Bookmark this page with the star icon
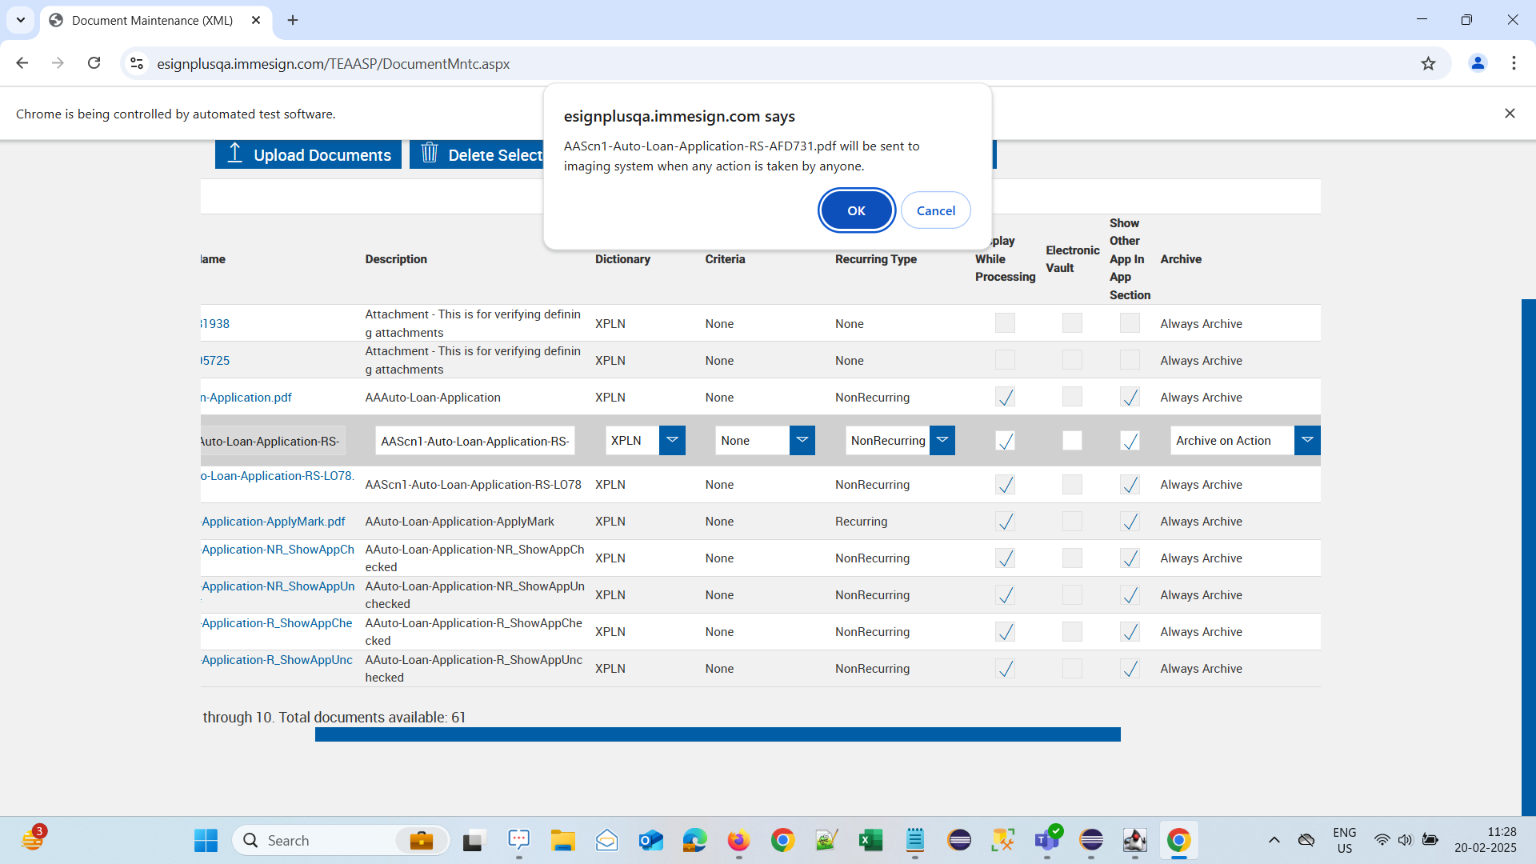 point(1428,63)
